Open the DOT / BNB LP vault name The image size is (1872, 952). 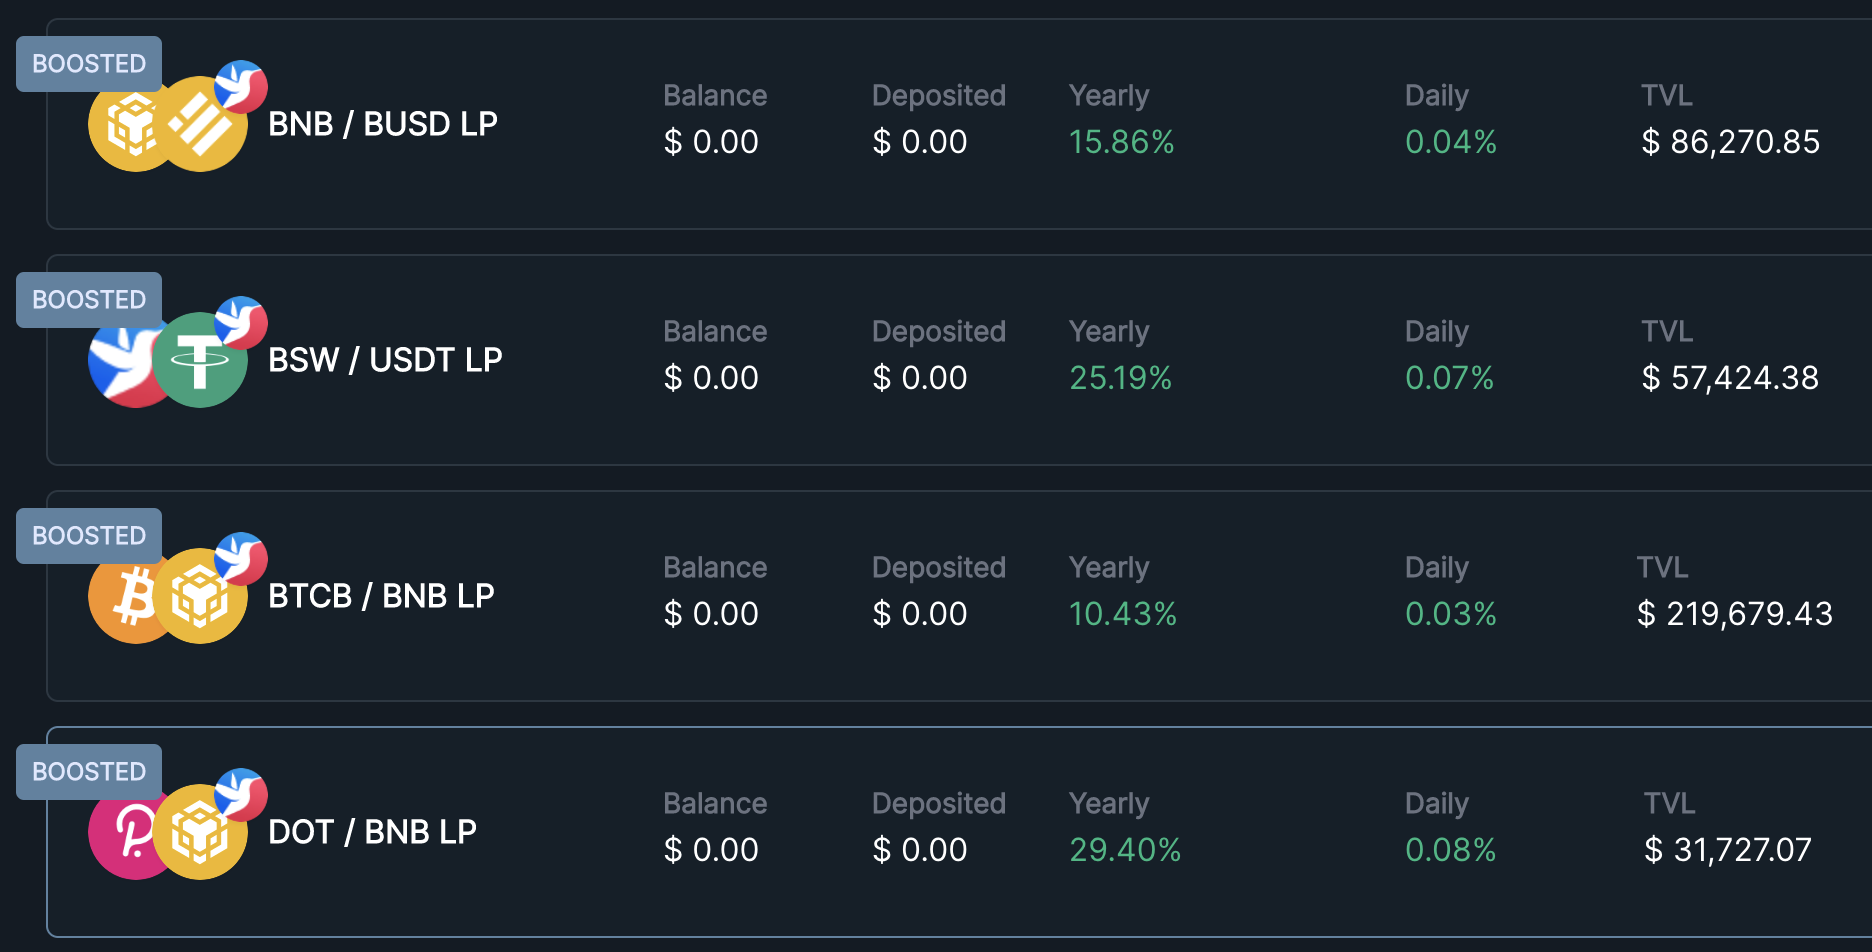[372, 832]
